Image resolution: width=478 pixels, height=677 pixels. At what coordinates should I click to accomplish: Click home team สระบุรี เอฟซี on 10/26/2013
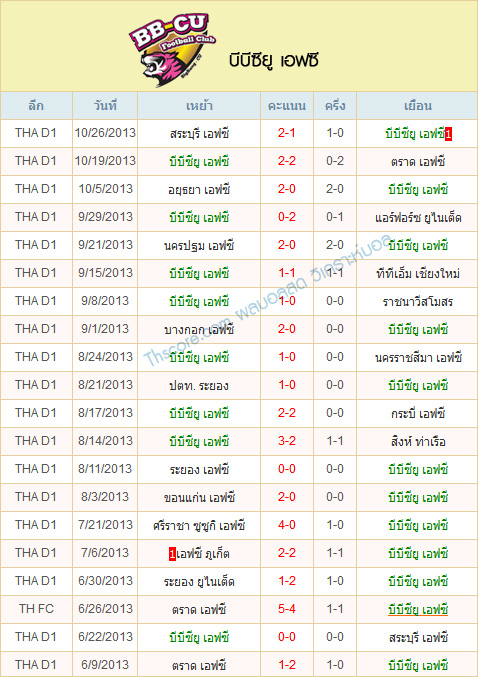pyautogui.click(x=199, y=134)
